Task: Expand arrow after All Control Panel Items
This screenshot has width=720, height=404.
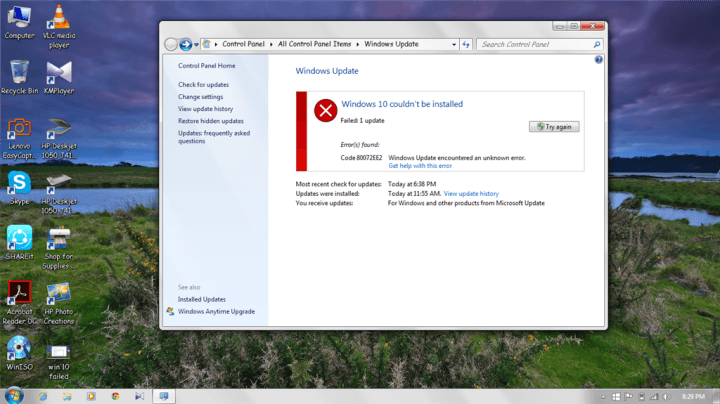Action: (358, 45)
